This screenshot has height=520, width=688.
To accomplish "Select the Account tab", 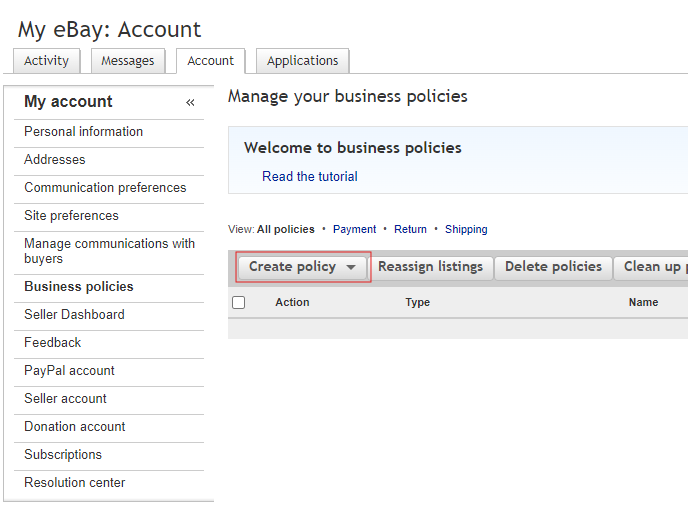I will click(211, 61).
